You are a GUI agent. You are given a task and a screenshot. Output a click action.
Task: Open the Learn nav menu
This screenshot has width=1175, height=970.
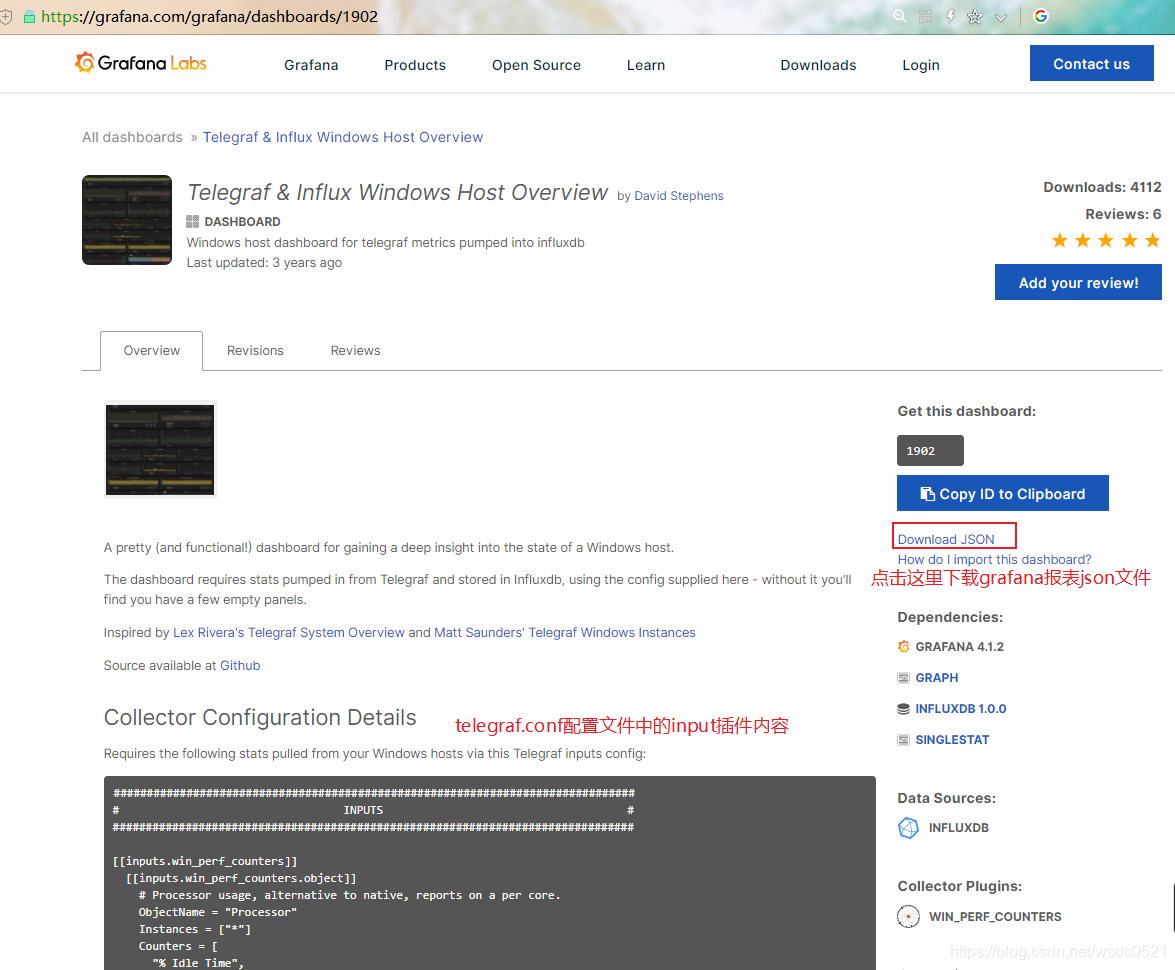tap(646, 65)
